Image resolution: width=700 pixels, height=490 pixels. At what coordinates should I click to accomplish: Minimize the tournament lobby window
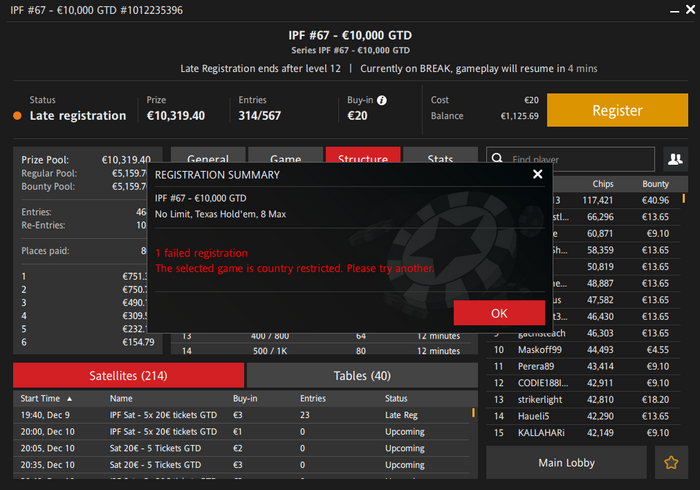[x=675, y=11]
